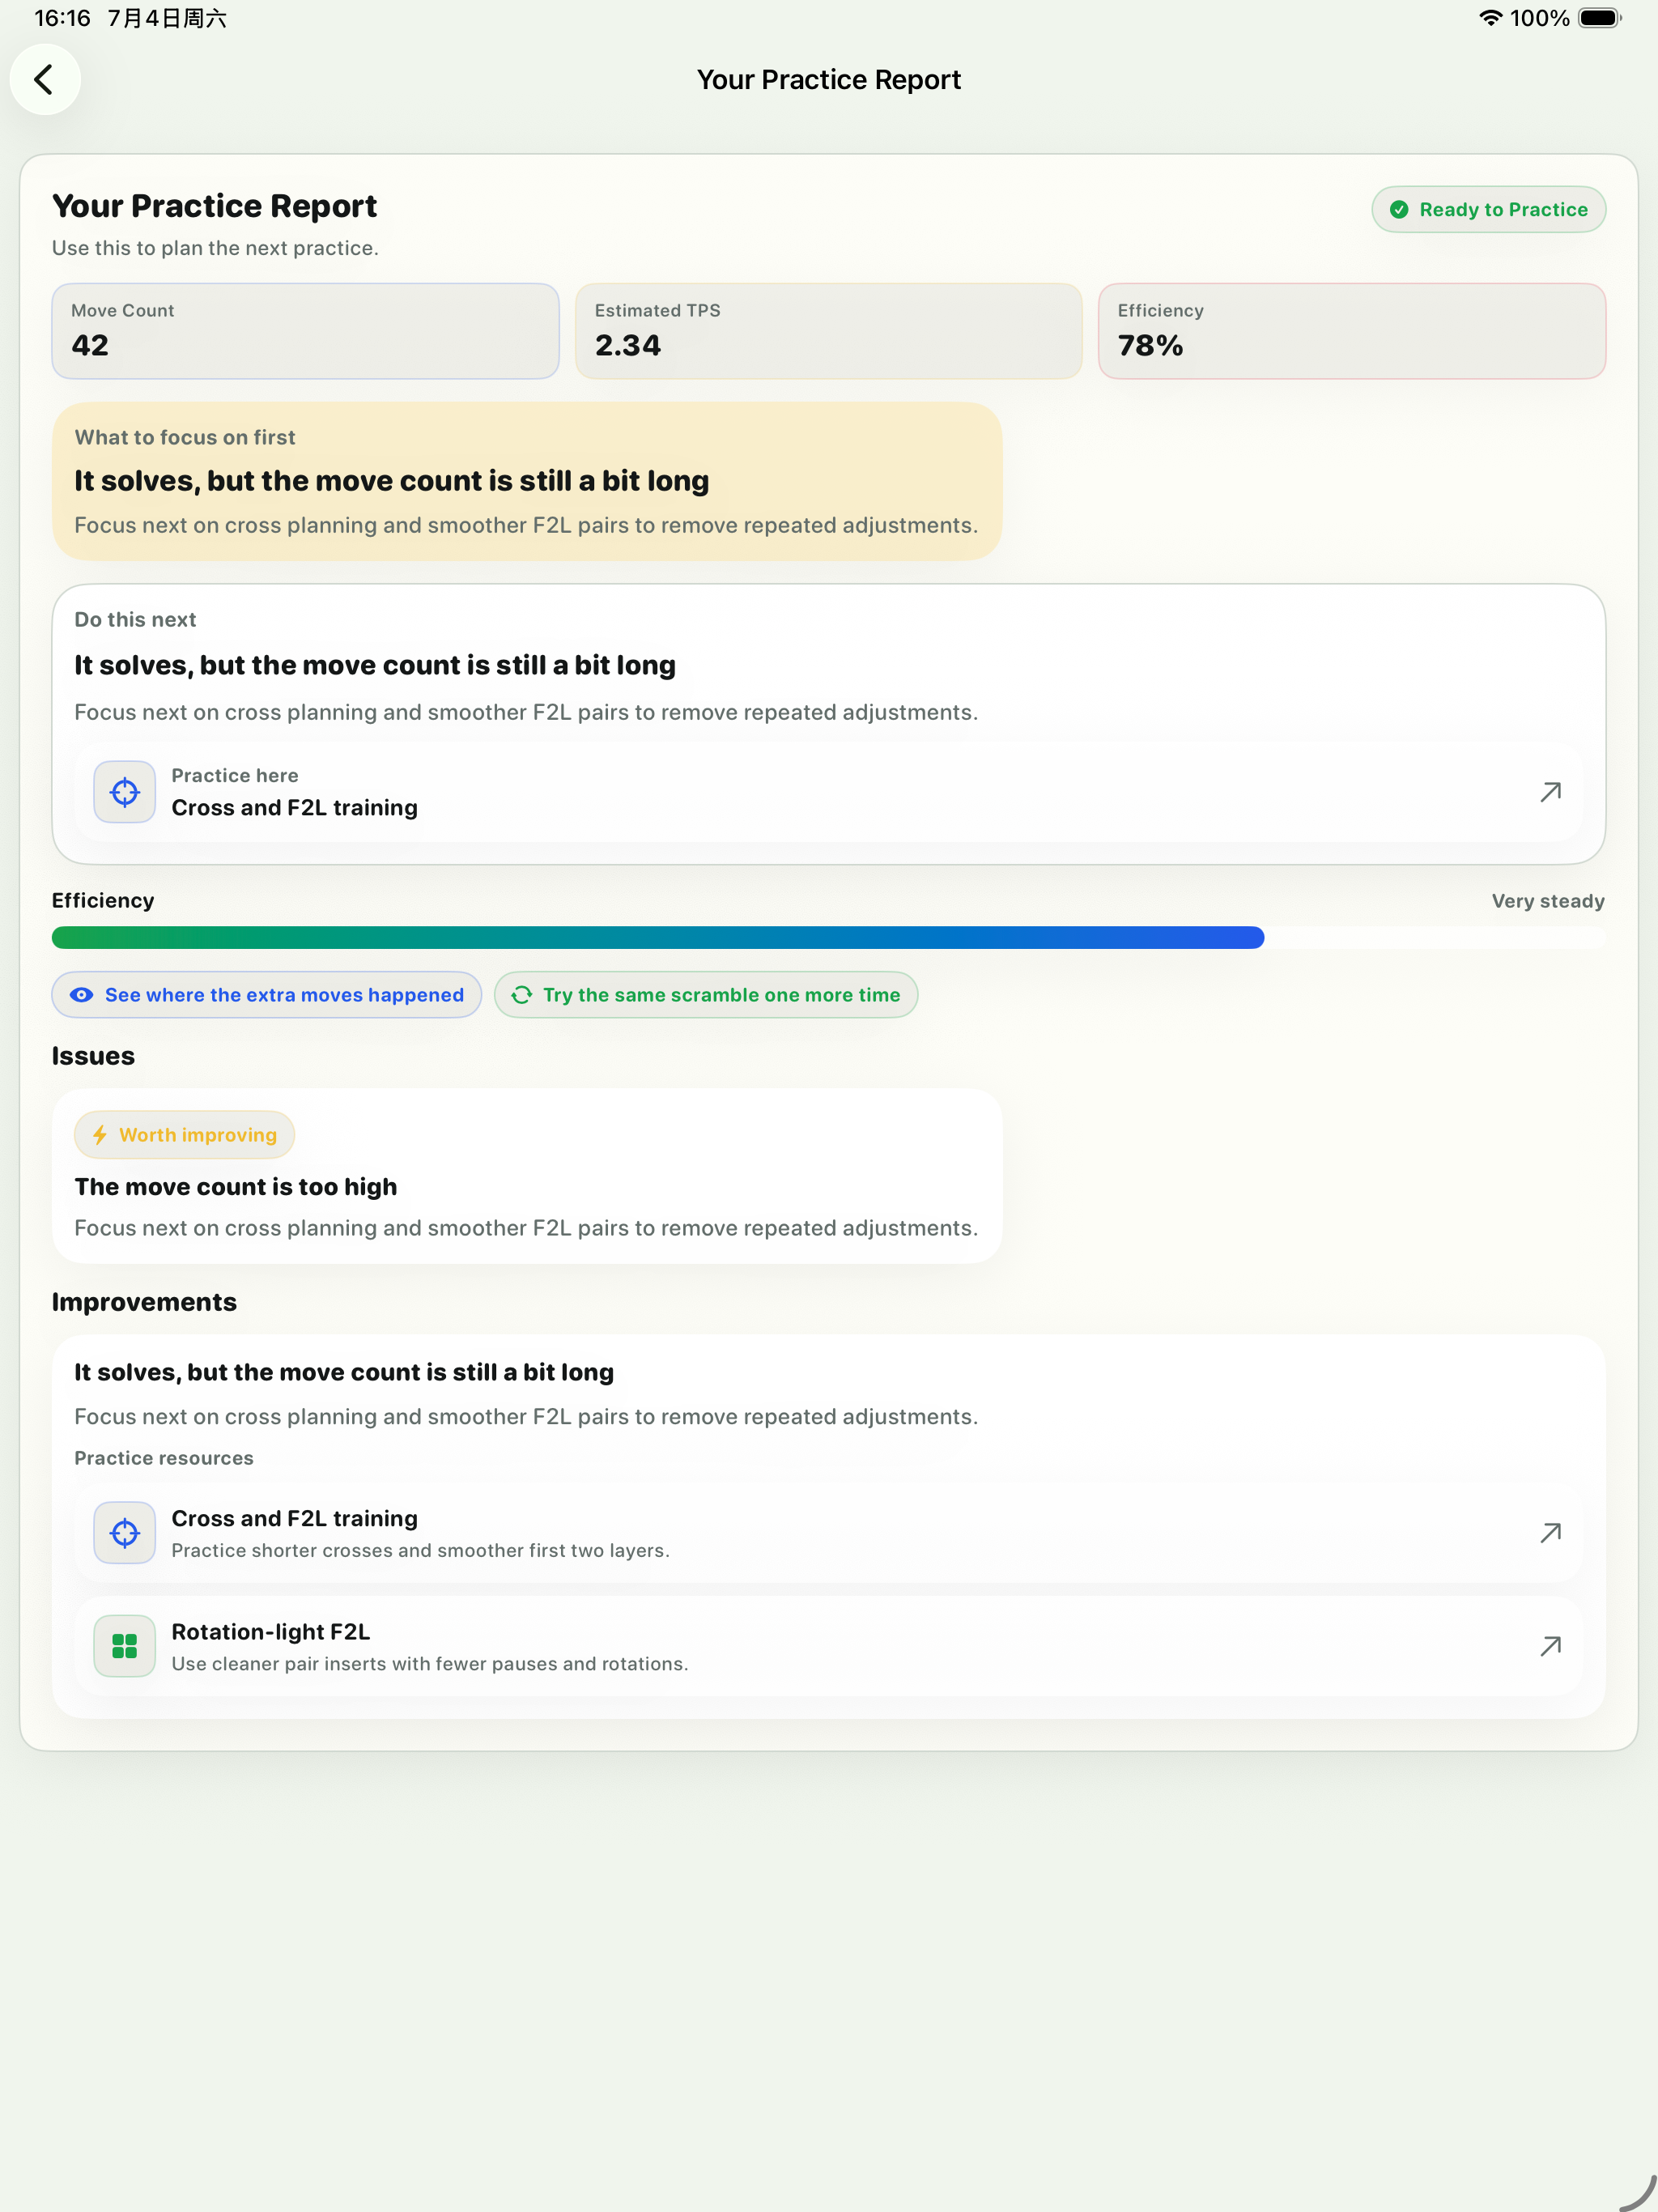Click the refresh icon on scramble button
The width and height of the screenshot is (1658, 2212).
pyautogui.click(x=522, y=995)
